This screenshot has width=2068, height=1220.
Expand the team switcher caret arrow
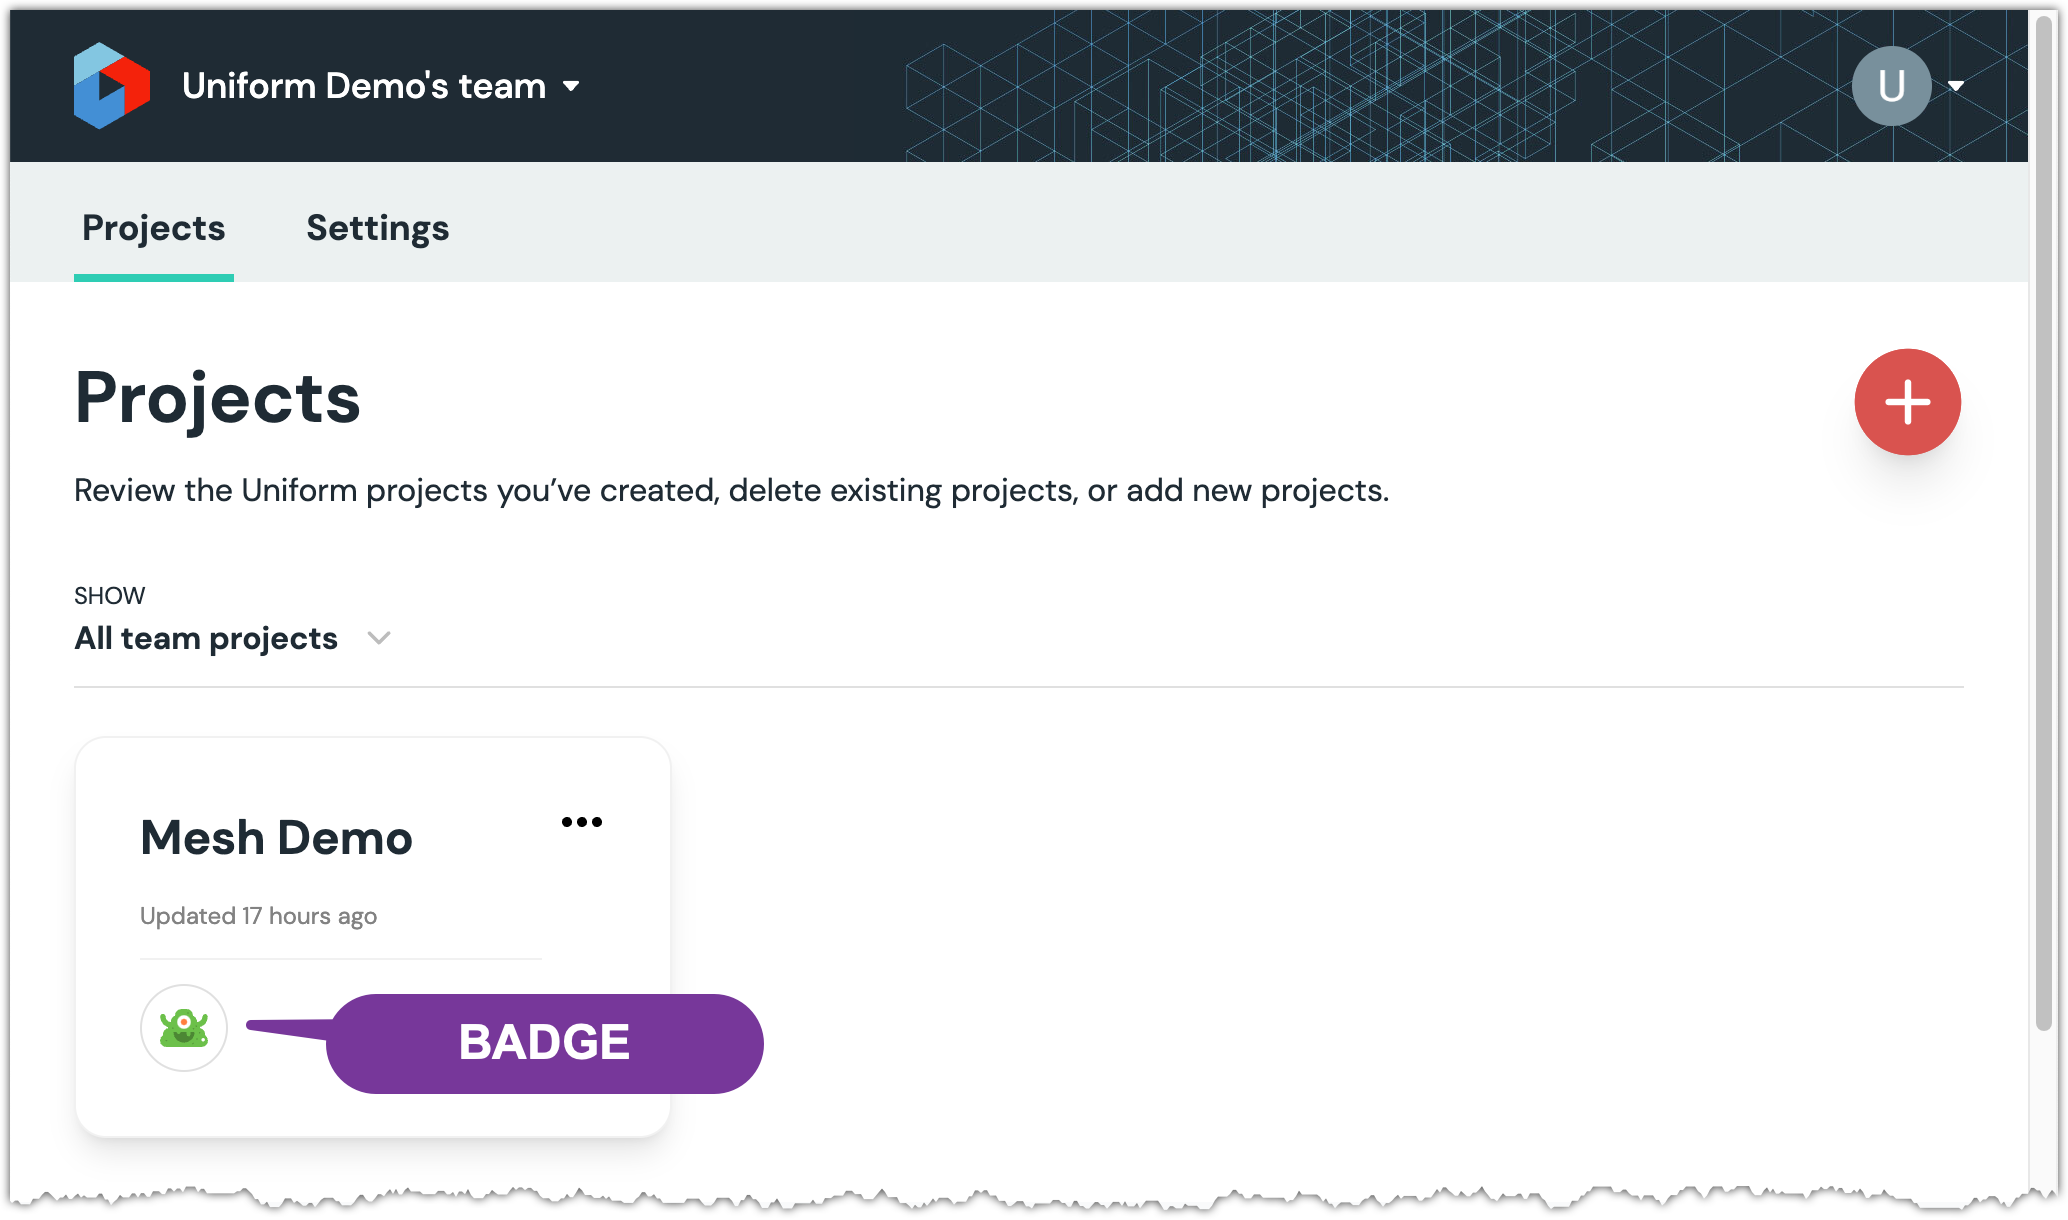click(571, 86)
